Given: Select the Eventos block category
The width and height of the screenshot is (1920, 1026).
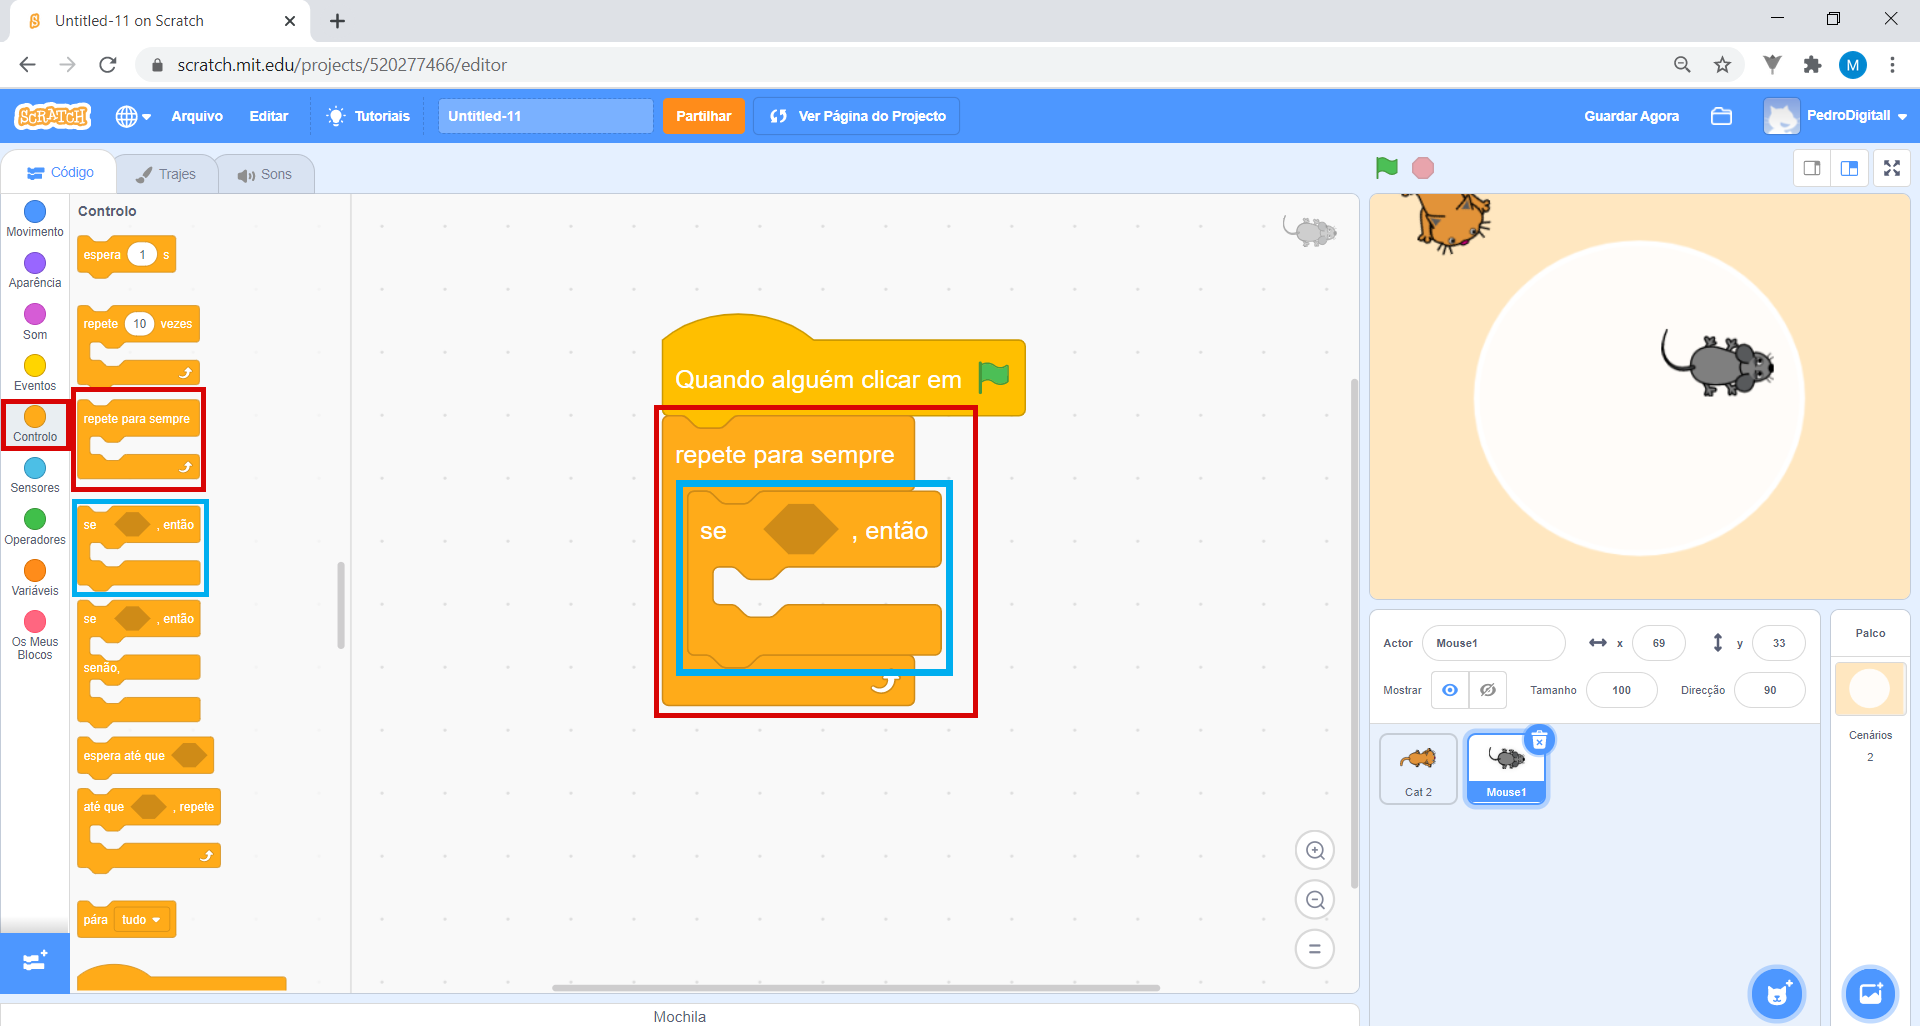Looking at the screenshot, I should click(x=35, y=373).
